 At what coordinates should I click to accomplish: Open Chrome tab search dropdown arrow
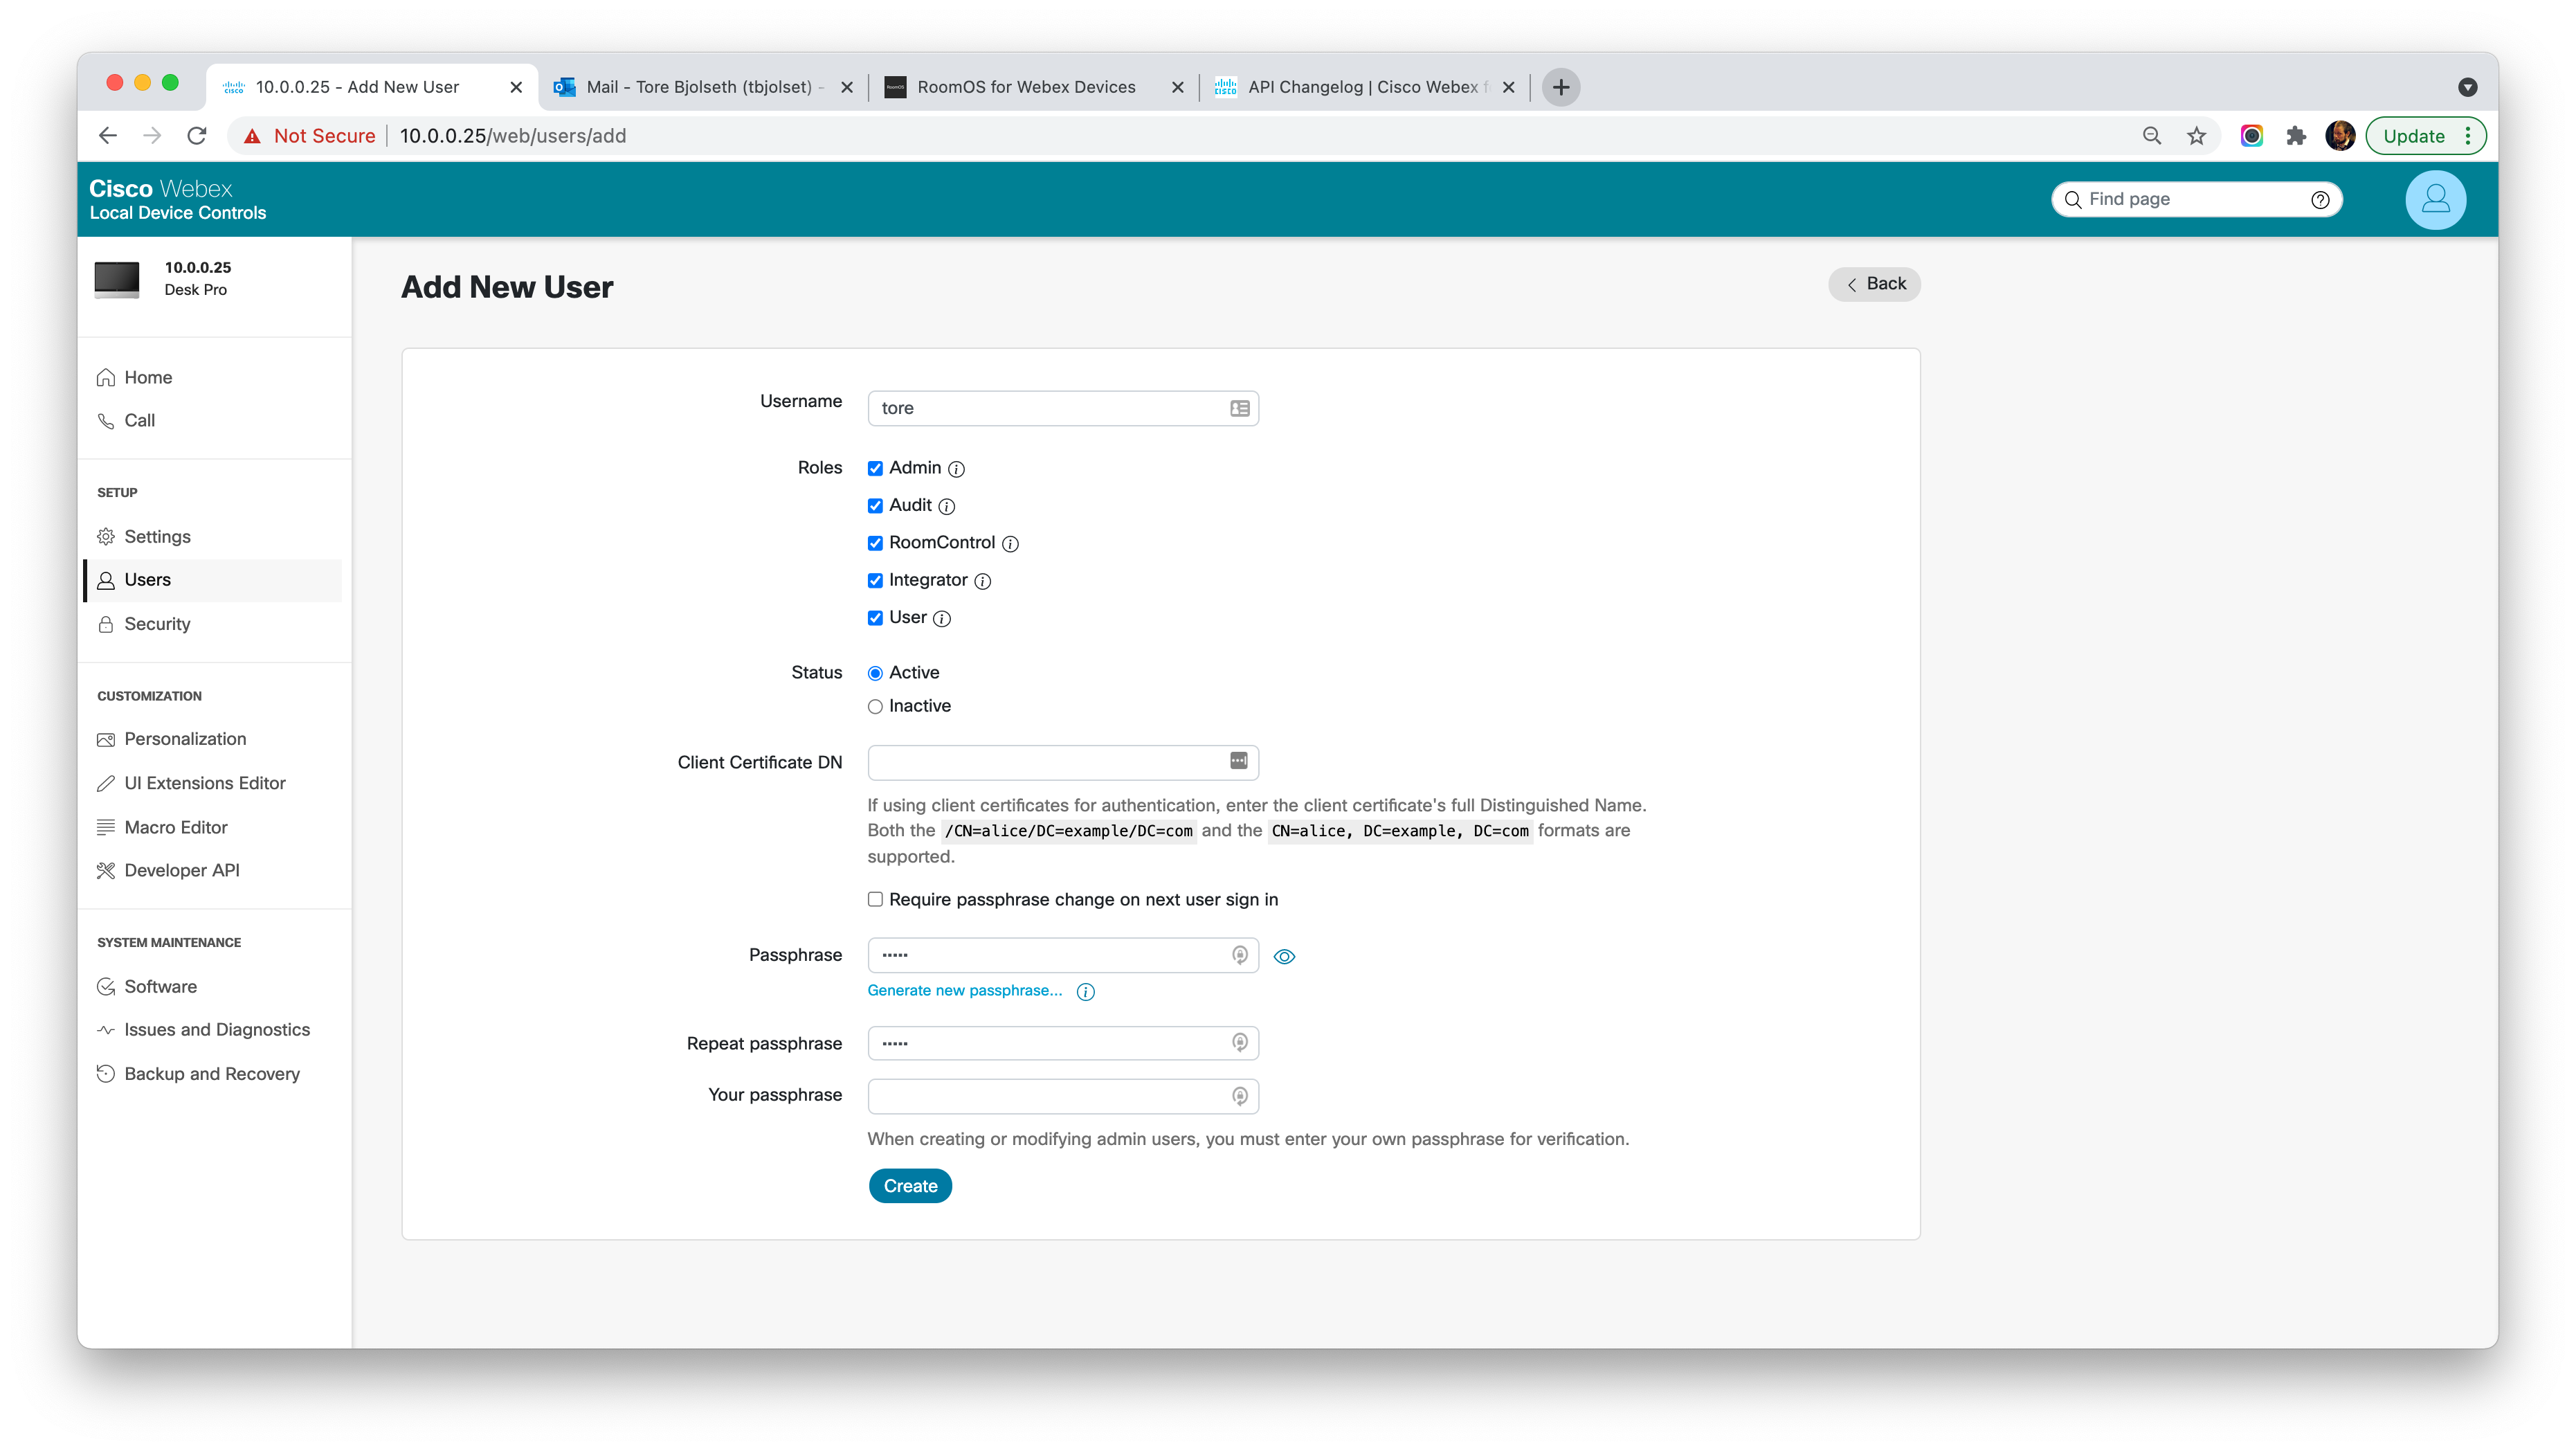[2467, 87]
